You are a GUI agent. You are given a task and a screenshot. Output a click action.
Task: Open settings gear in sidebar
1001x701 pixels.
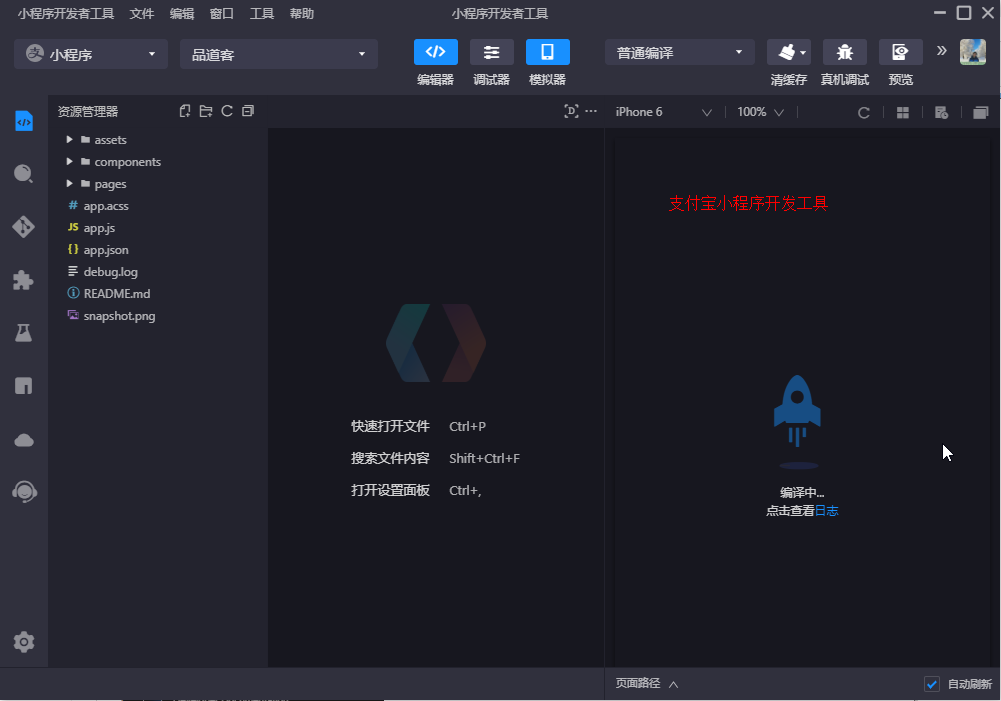pos(24,642)
